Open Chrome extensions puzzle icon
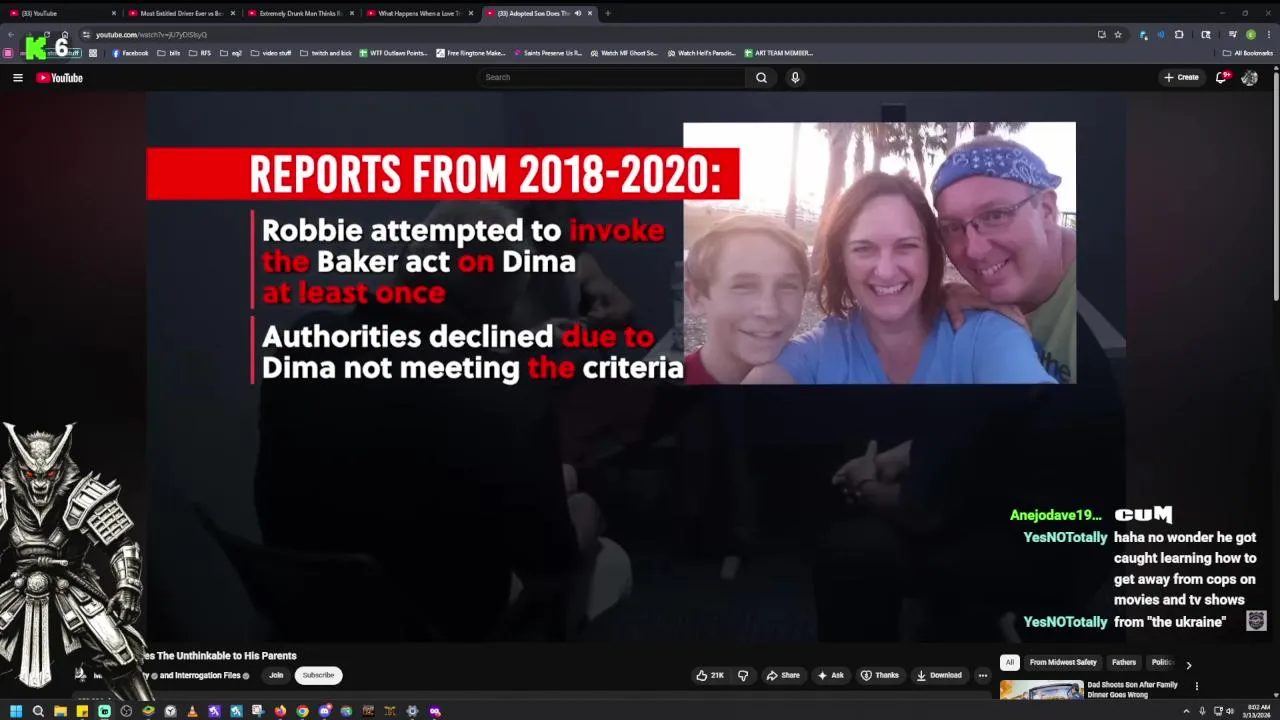Image resolution: width=1280 pixels, height=720 pixels. [1179, 34]
